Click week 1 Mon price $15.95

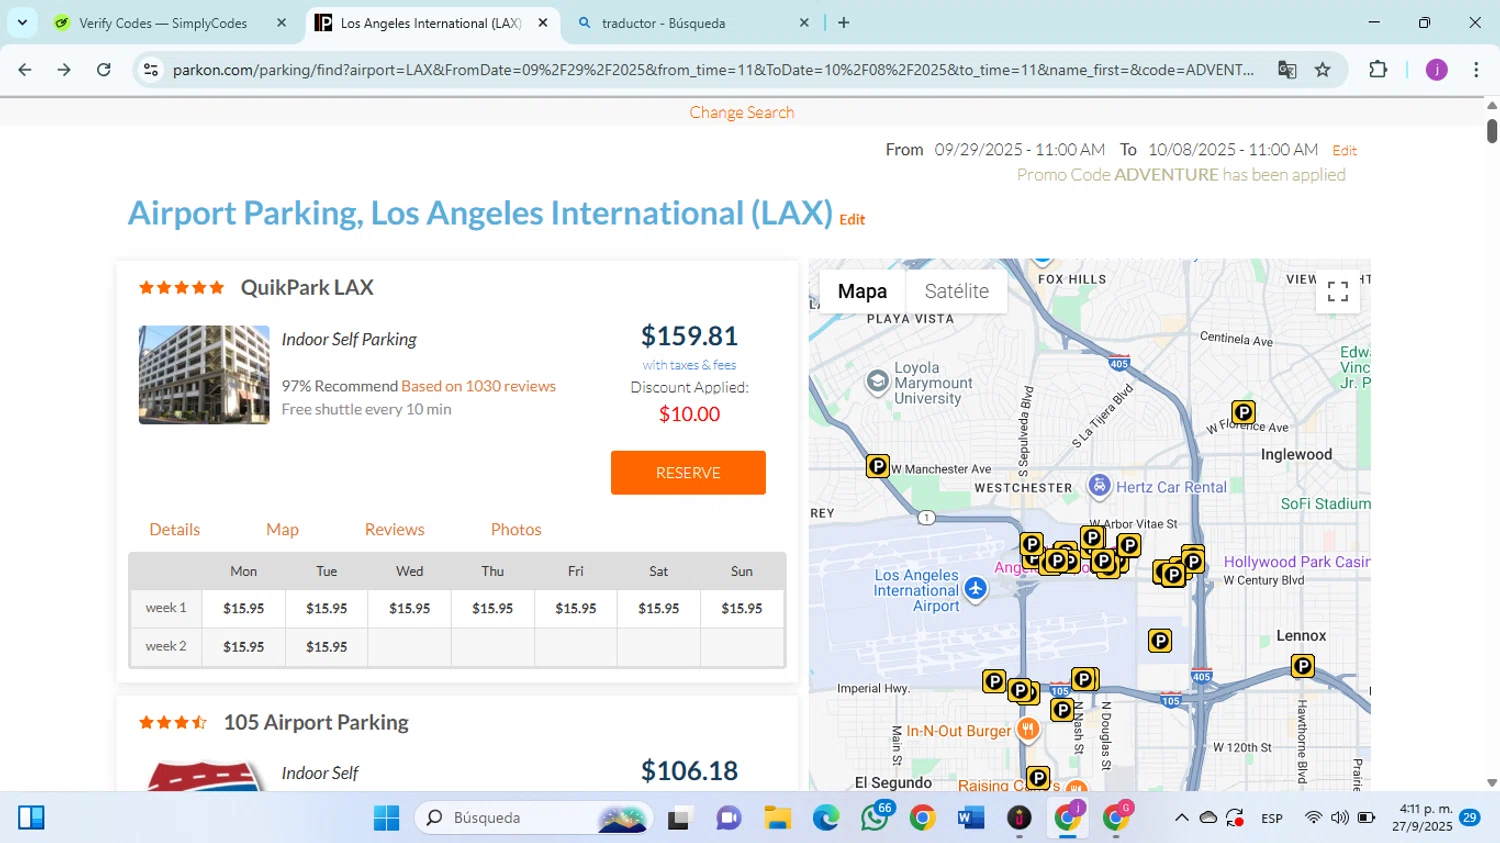click(x=243, y=608)
